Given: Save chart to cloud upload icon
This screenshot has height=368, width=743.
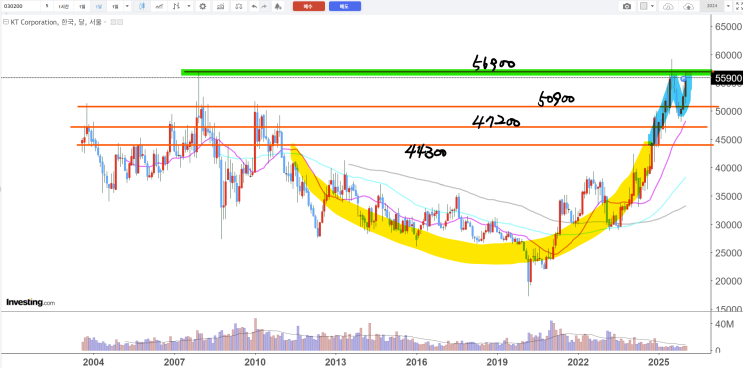Looking at the screenshot, I should [688, 6].
